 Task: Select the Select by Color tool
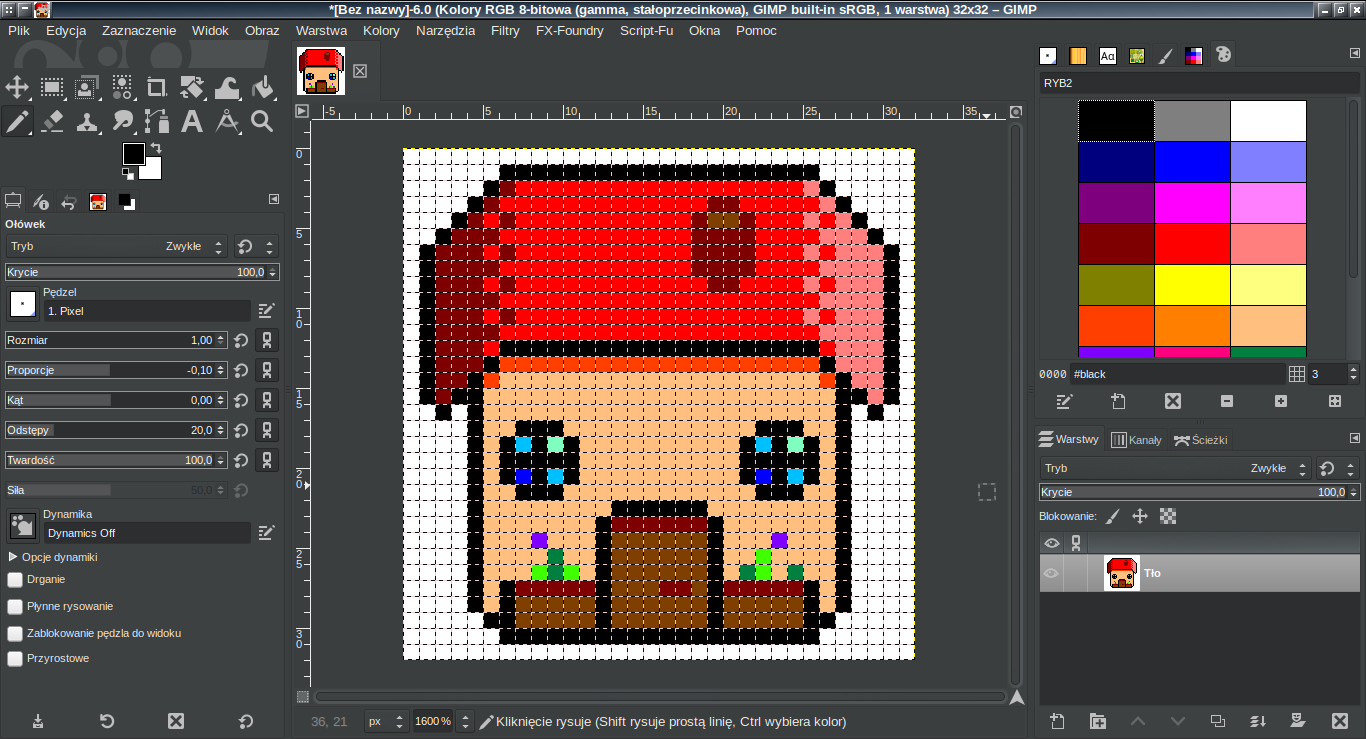coord(122,88)
